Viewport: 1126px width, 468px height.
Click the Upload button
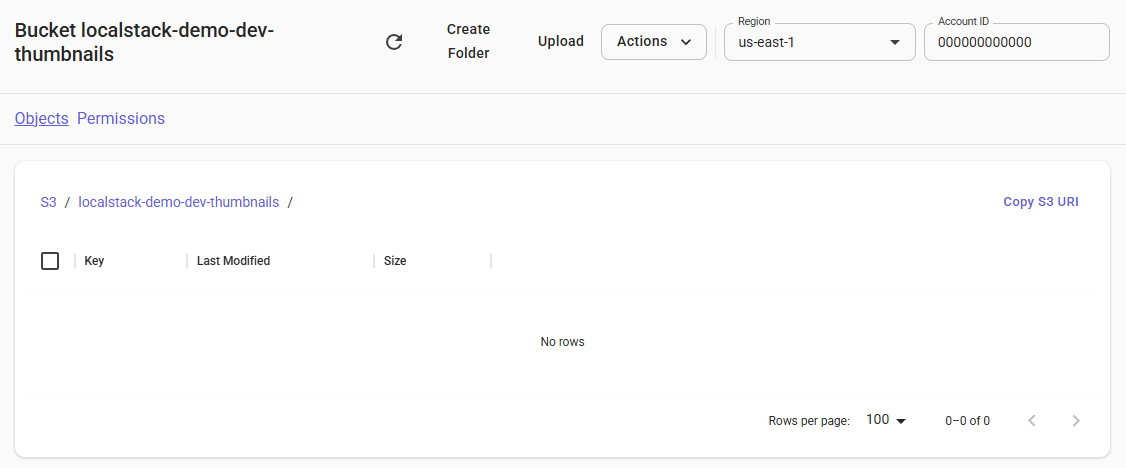[x=561, y=42]
